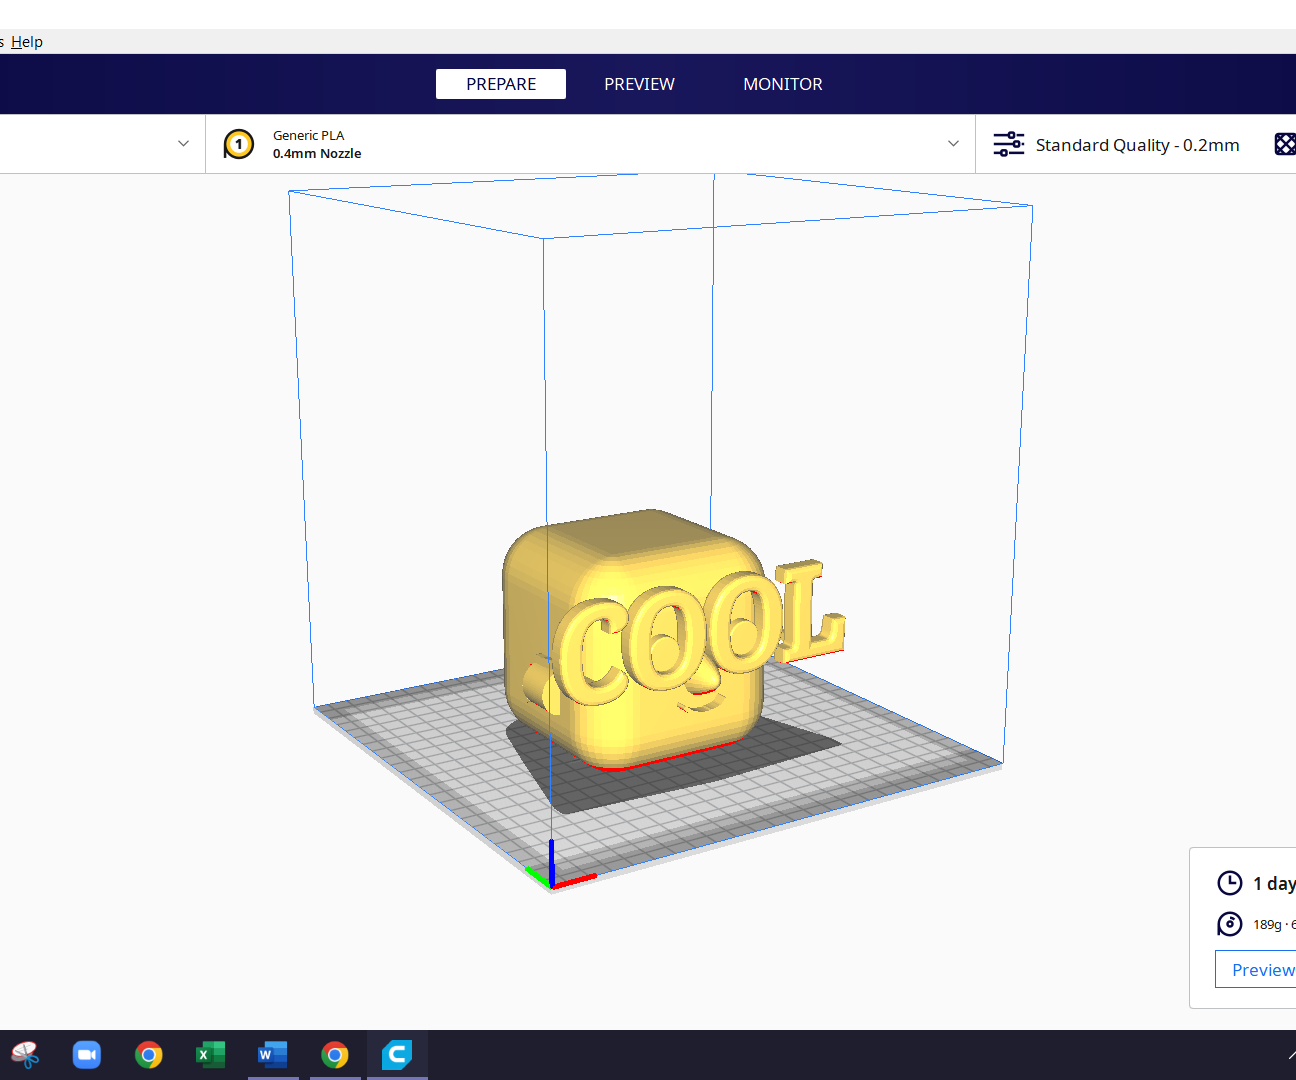Click the infill pattern icon
Image resolution: width=1296 pixels, height=1080 pixels.
click(x=1285, y=144)
